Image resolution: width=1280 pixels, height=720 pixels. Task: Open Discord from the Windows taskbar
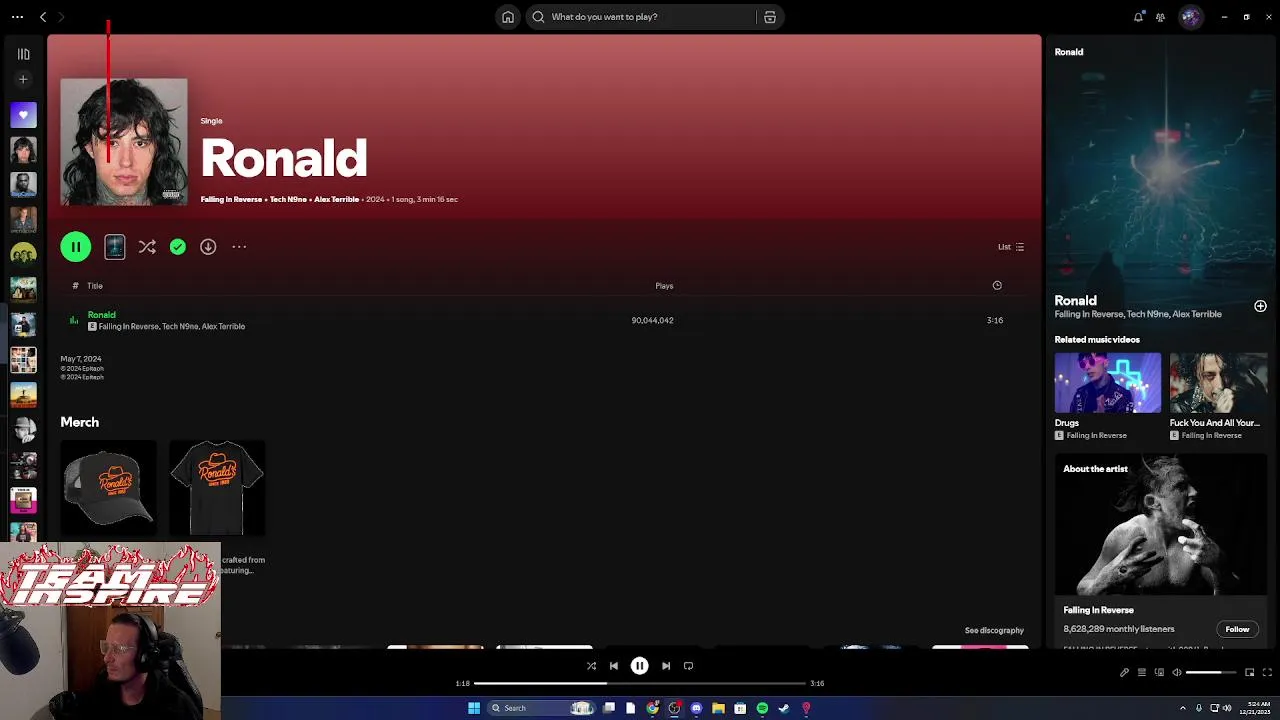[x=697, y=708]
